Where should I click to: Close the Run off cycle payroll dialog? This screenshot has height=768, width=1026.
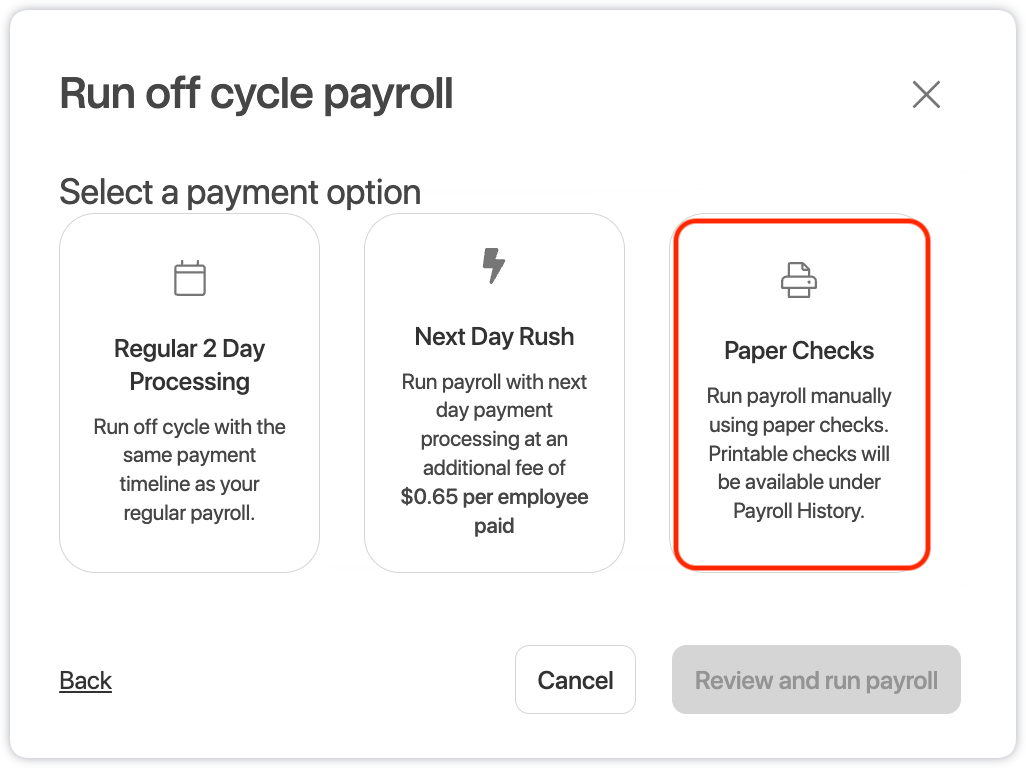(926, 94)
